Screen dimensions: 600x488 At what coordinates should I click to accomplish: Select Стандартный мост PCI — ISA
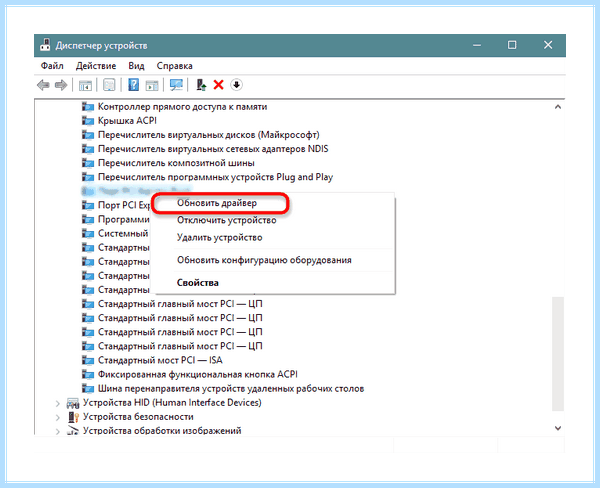(160, 360)
